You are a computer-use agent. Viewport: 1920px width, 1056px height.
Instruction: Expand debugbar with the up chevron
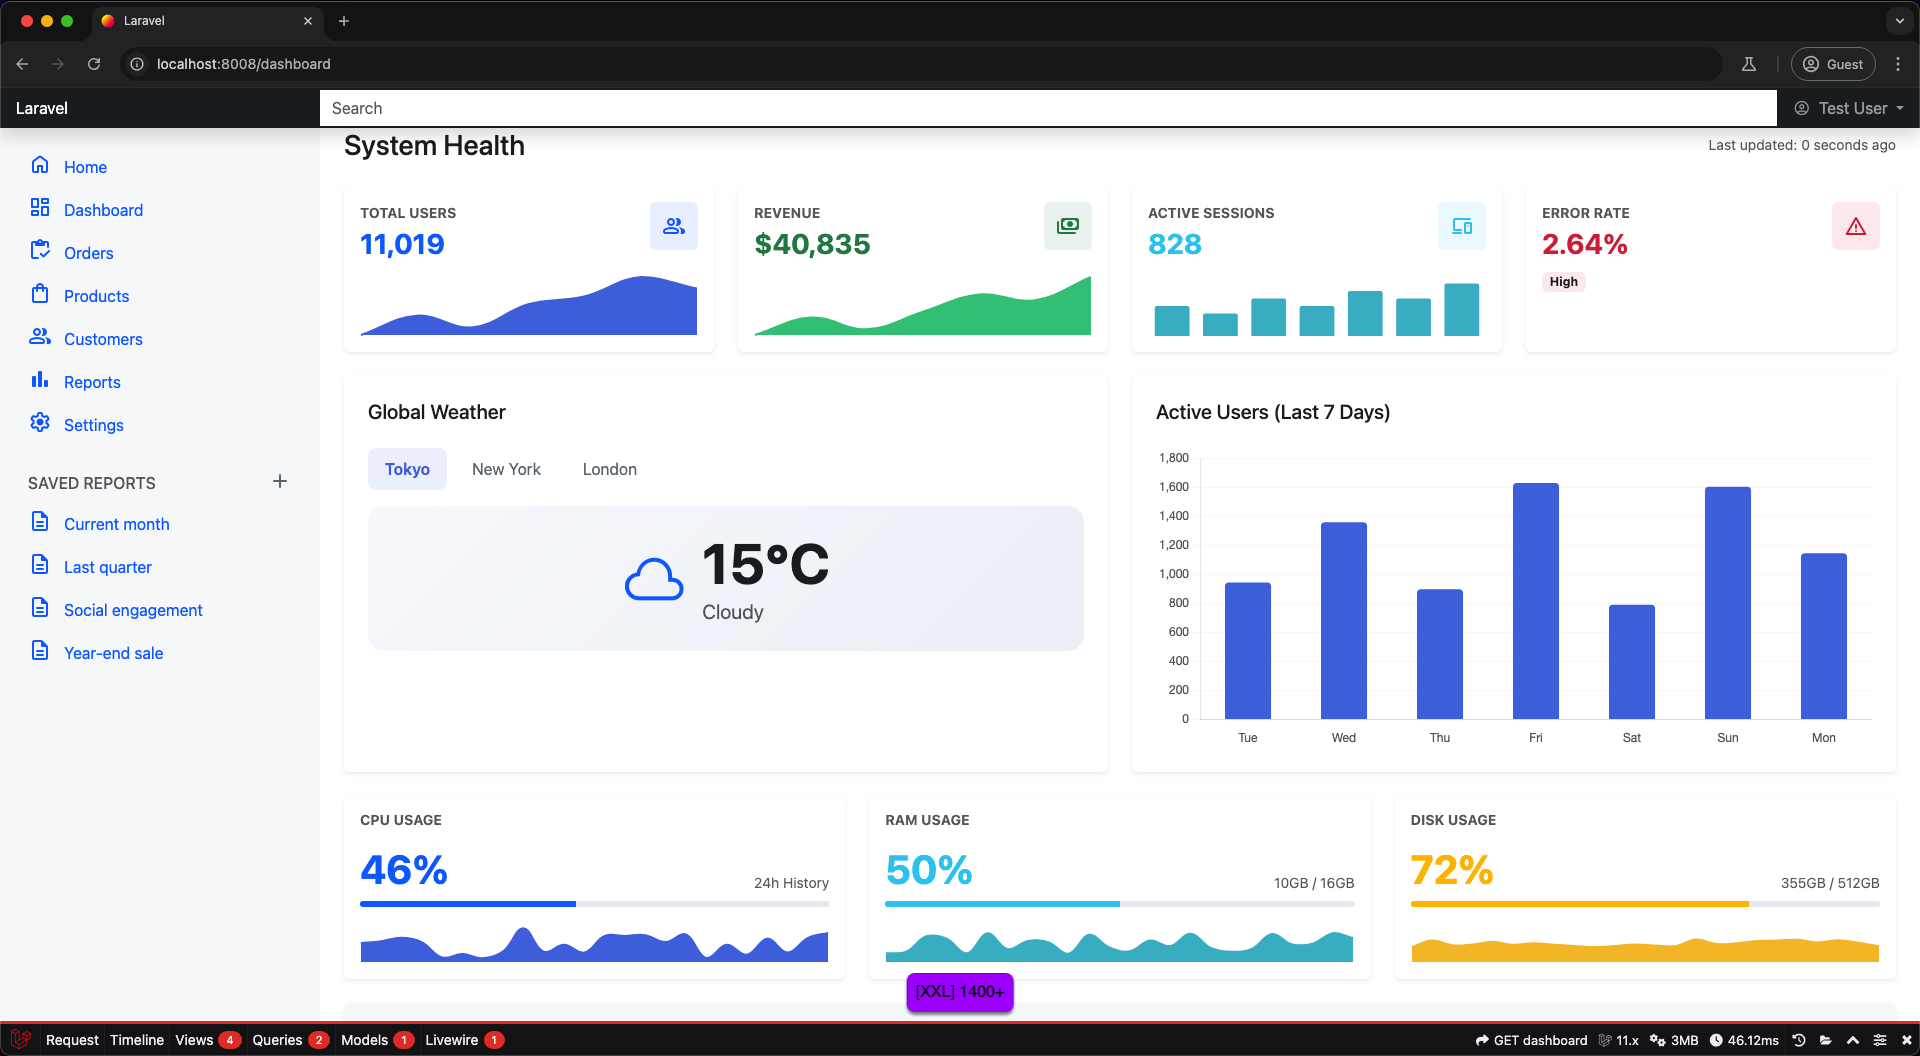1853,1040
